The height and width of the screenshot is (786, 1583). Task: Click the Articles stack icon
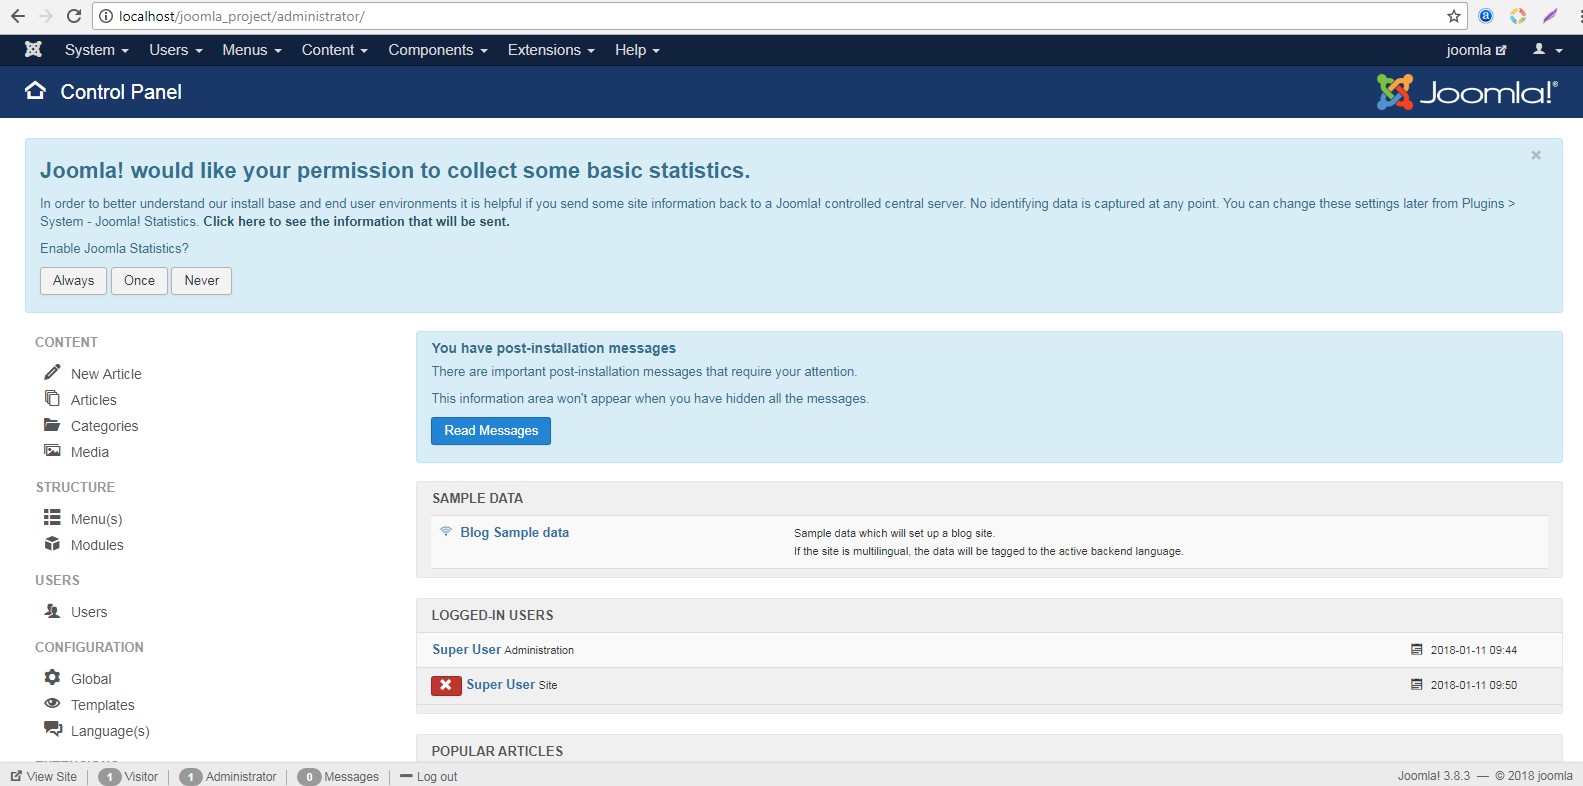(52, 398)
